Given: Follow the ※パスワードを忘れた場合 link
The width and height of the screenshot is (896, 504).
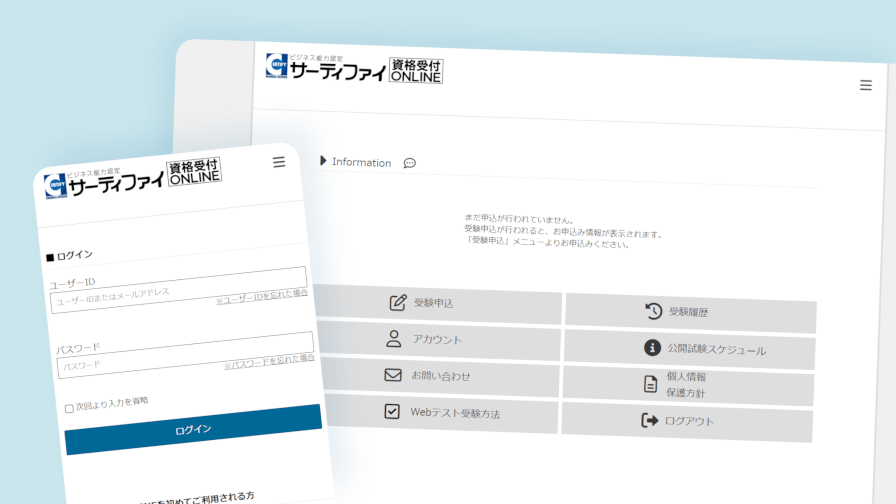Looking at the screenshot, I should 269,362.
